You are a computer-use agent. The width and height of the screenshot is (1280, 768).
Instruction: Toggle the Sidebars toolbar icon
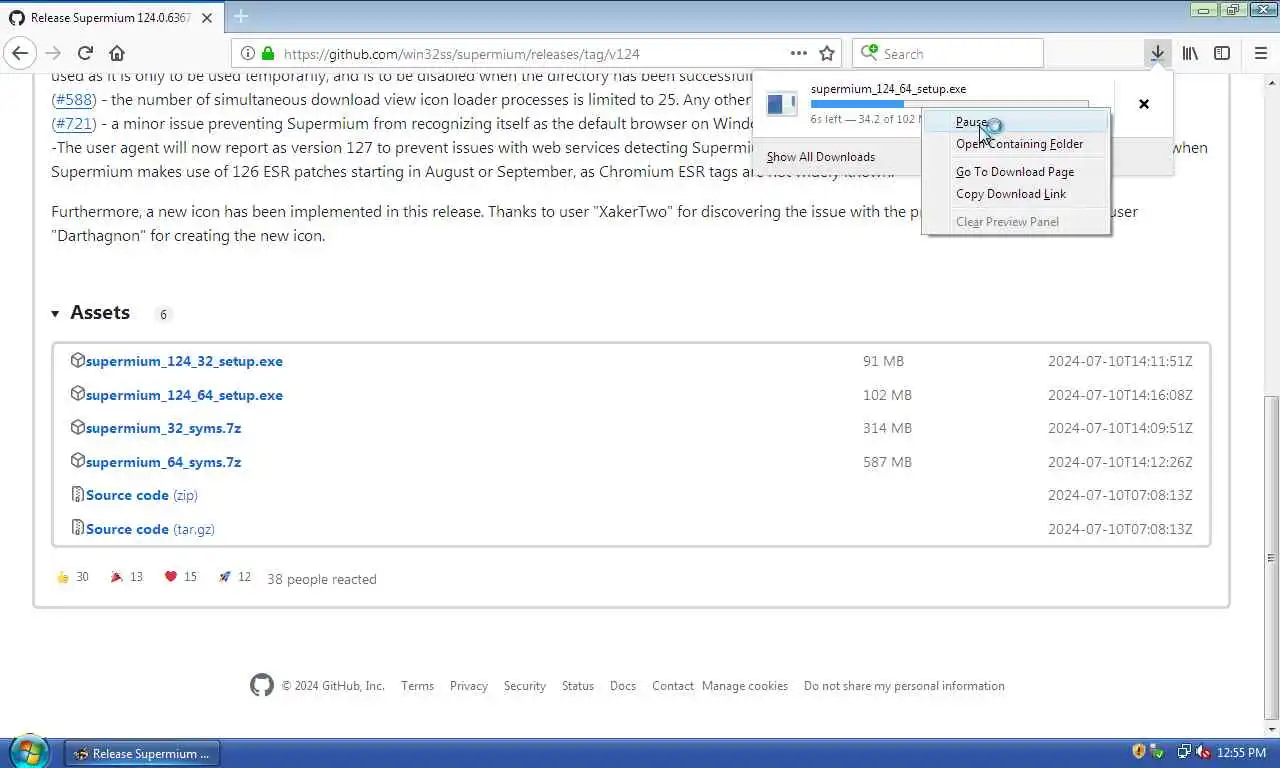point(1222,53)
